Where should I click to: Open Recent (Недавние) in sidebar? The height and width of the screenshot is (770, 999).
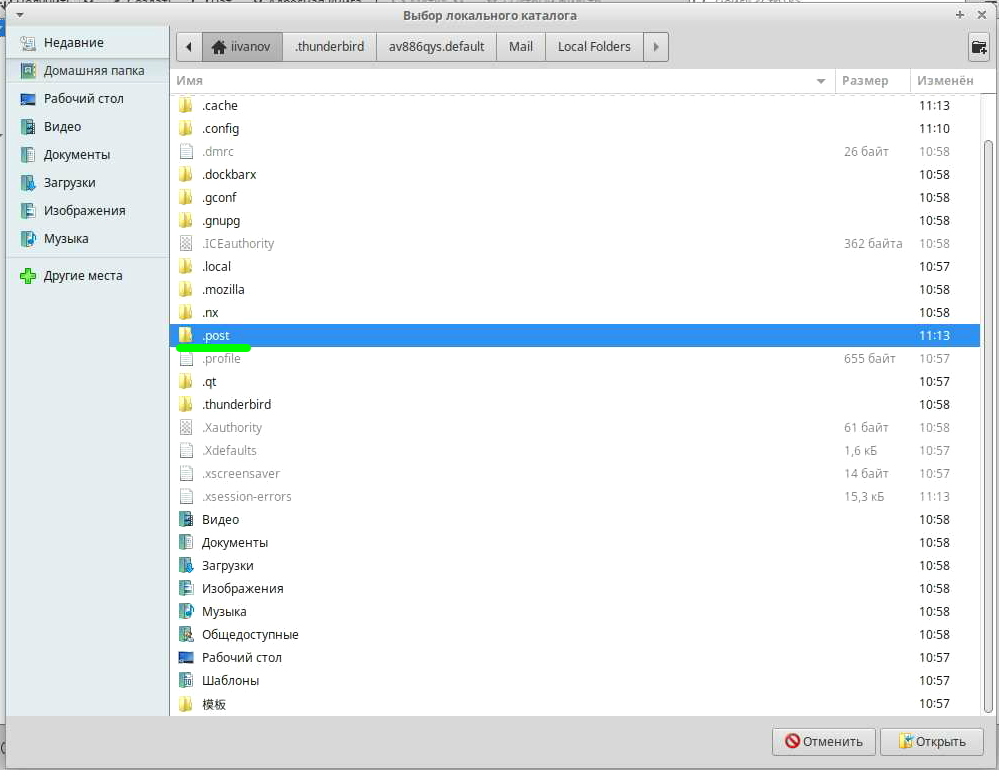coord(87,43)
